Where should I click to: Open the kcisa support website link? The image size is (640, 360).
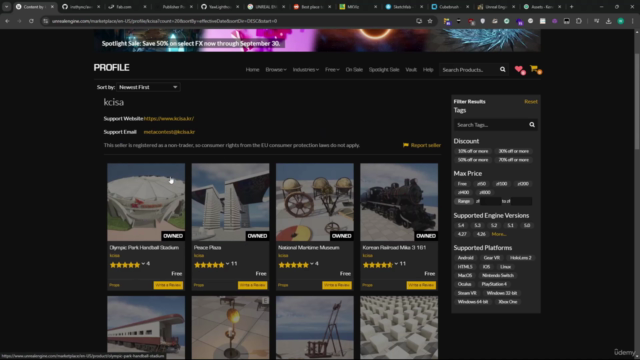coord(169,118)
